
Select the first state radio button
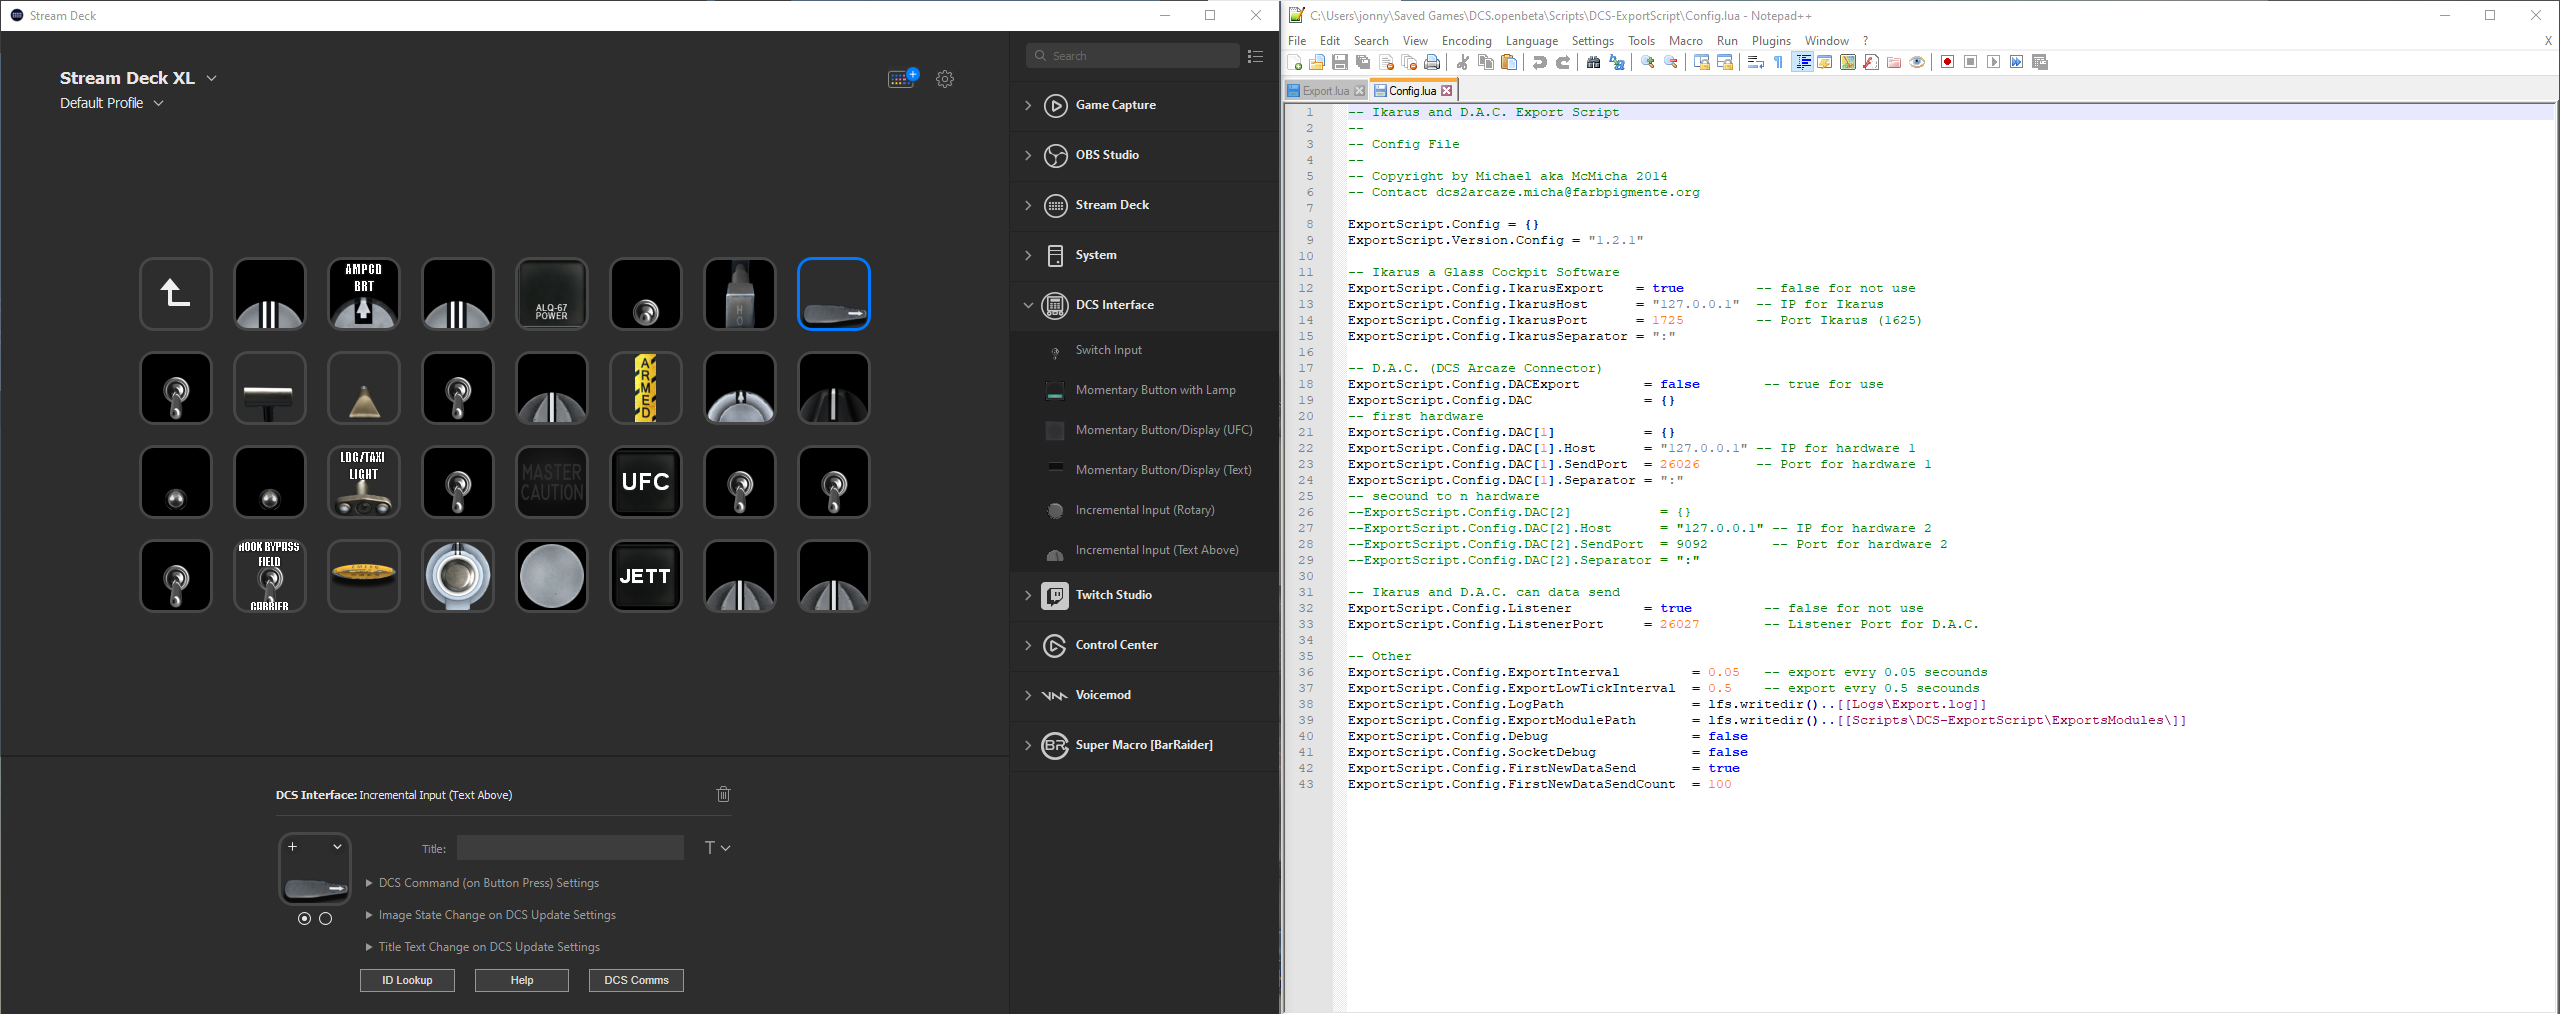[304, 918]
